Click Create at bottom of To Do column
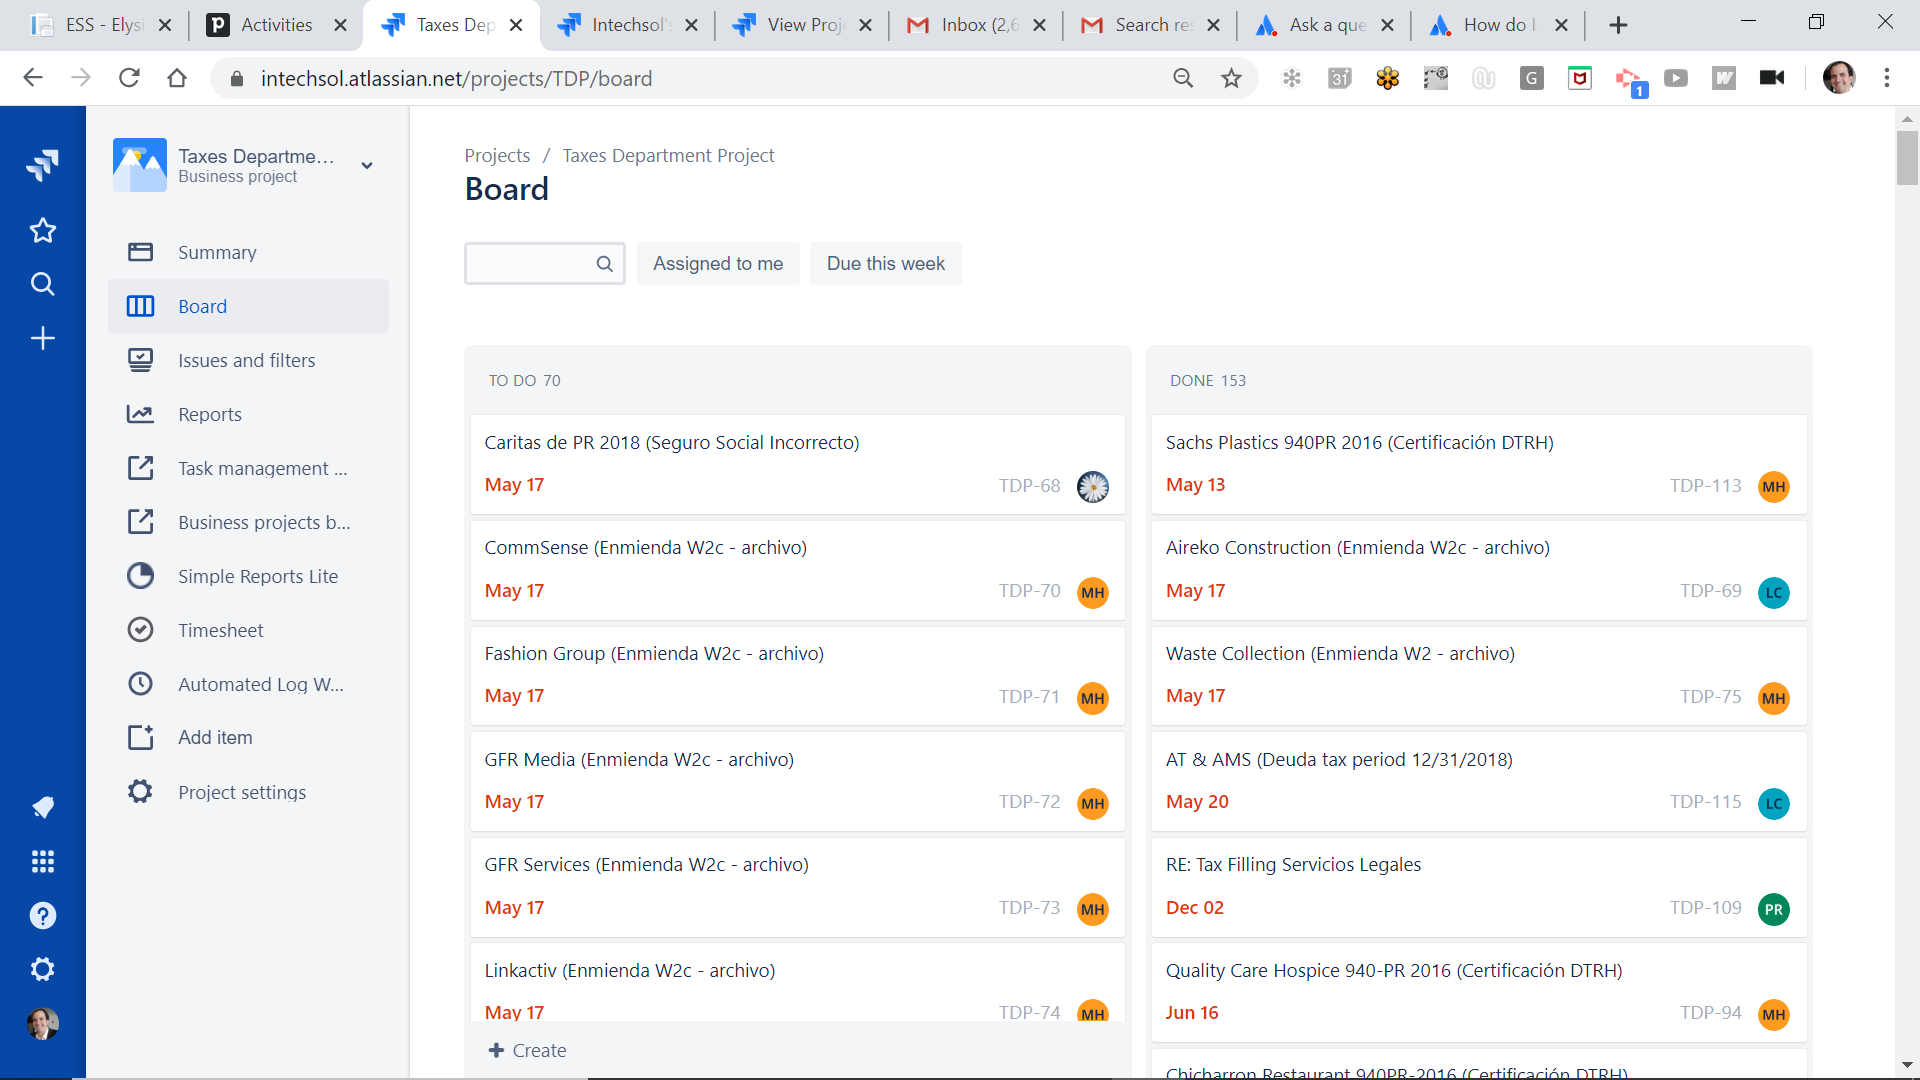This screenshot has height=1080, width=1920. [x=527, y=1050]
